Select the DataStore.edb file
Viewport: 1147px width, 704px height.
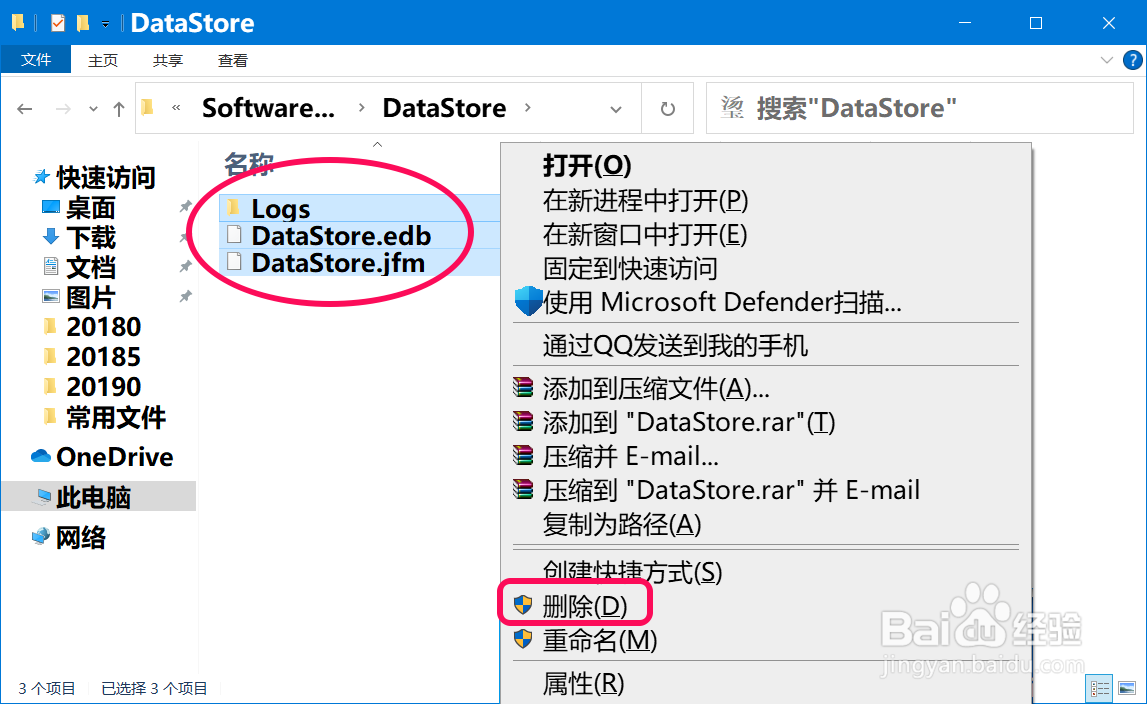[x=341, y=236]
